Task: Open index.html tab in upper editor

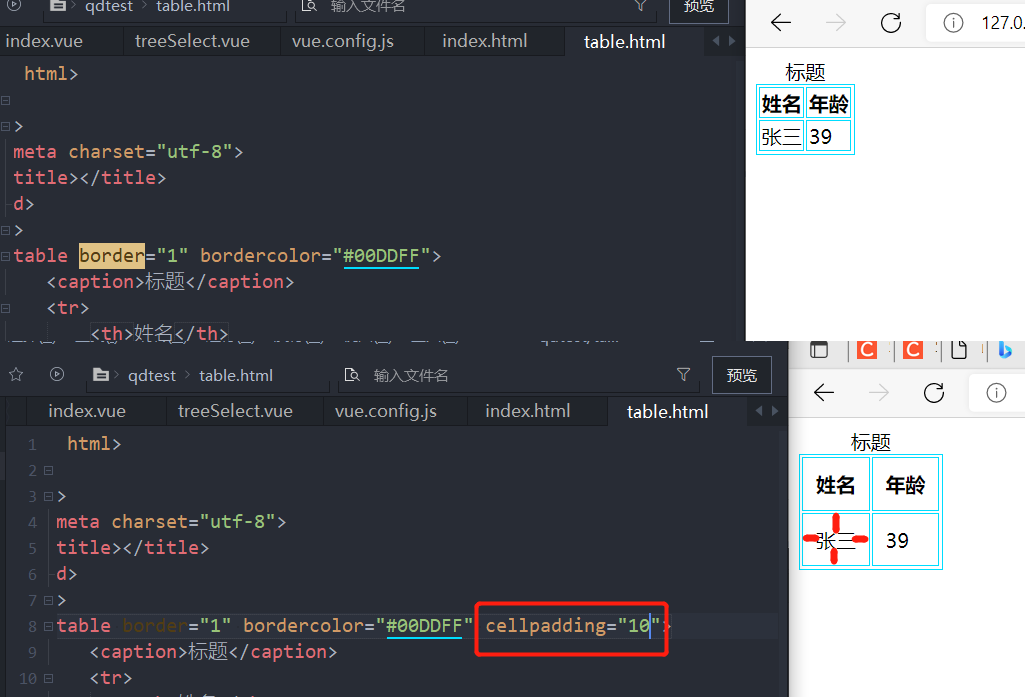Action: pyautogui.click(x=484, y=41)
